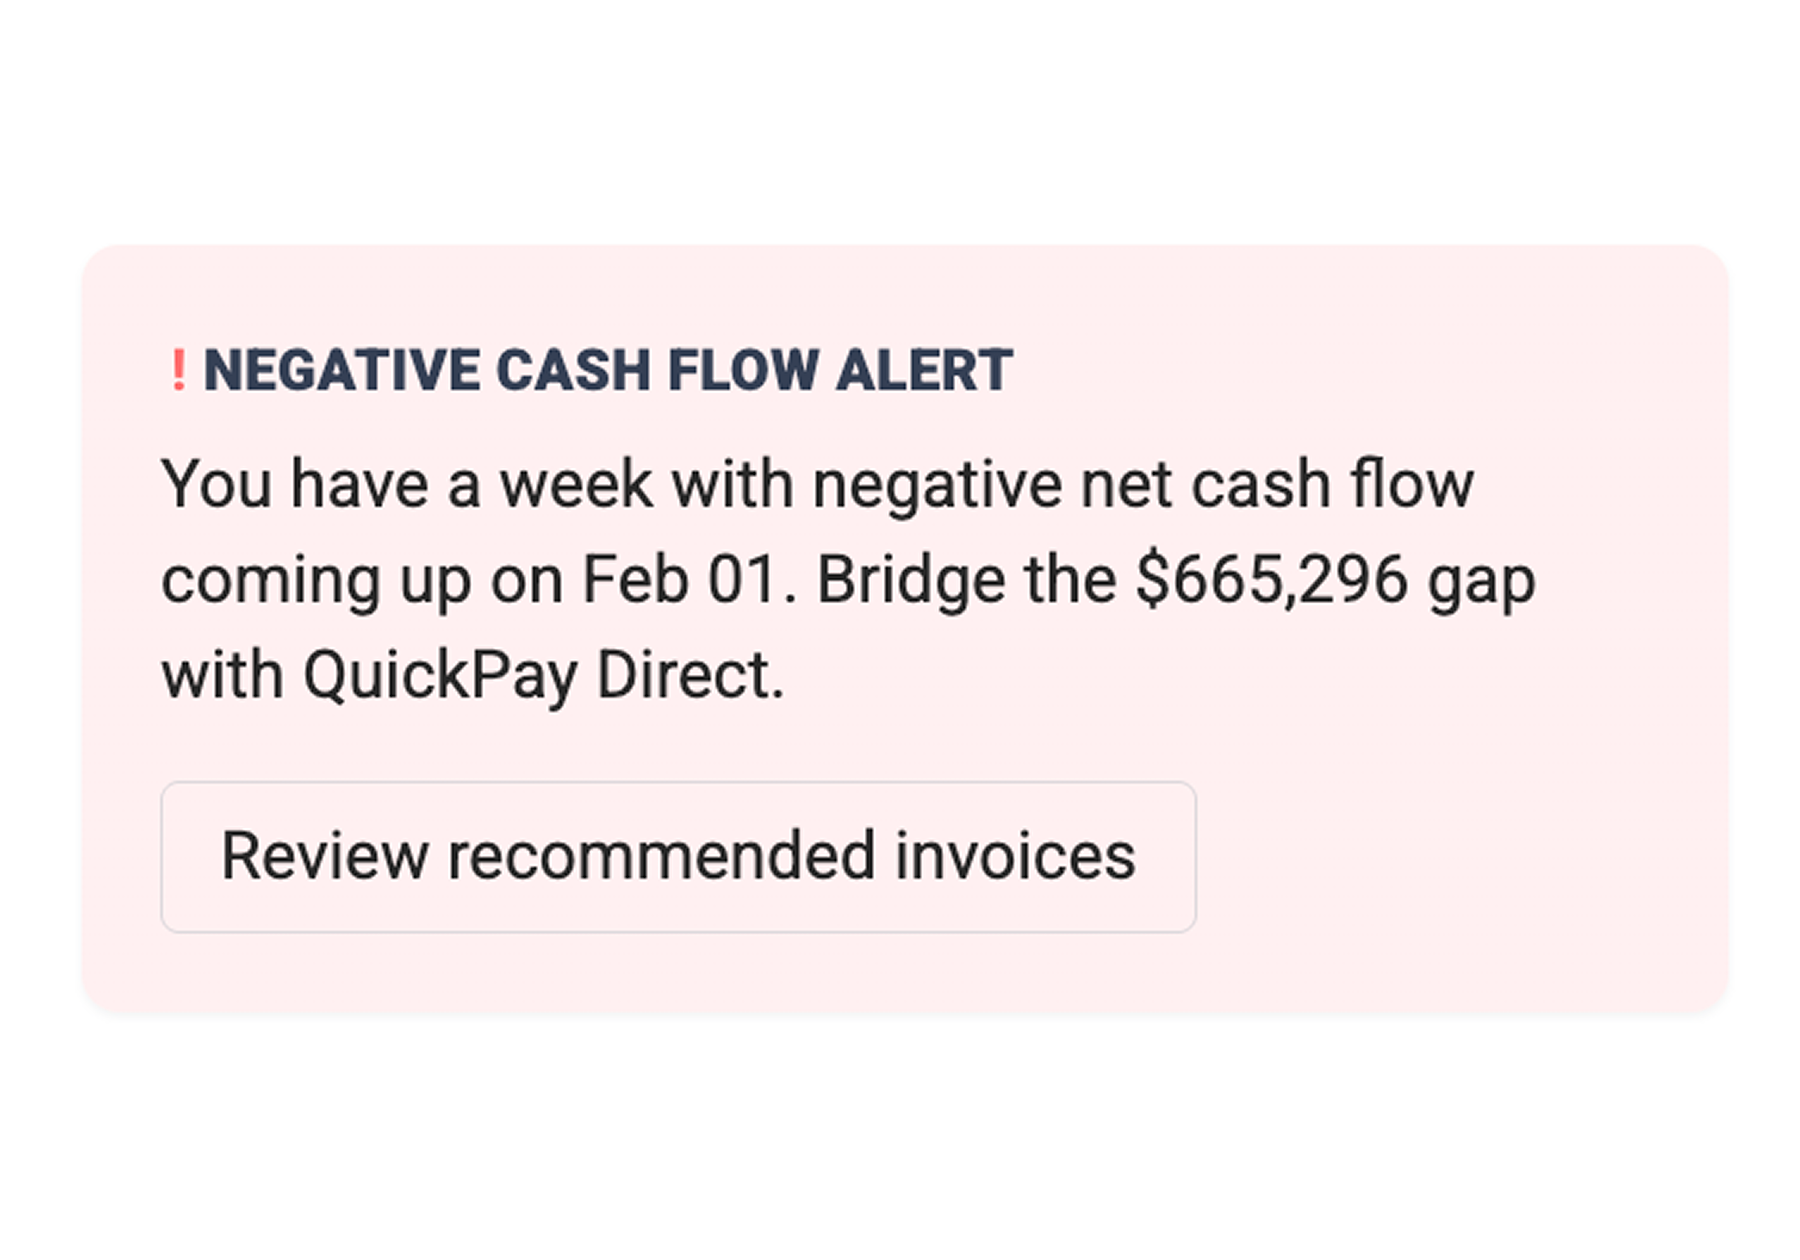Click the word "week" in the message
The width and height of the screenshot is (1800, 1260).
(576, 485)
